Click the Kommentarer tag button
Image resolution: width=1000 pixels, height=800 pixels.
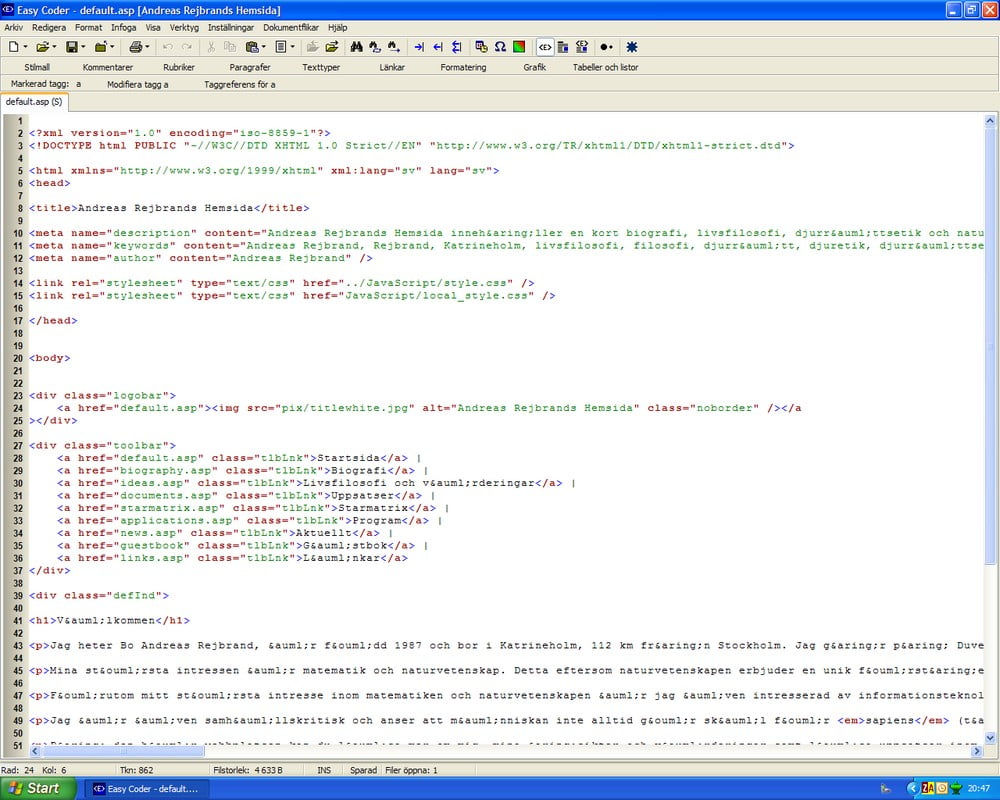click(108, 67)
